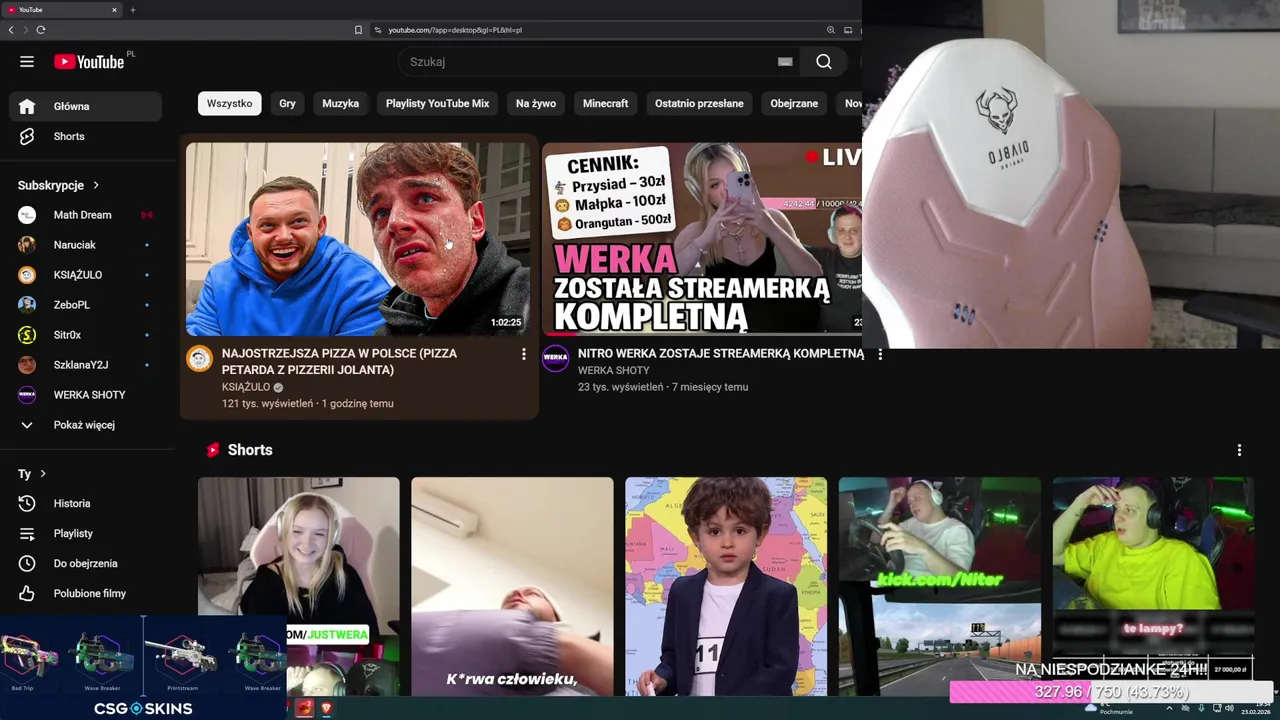This screenshot has height=720, width=1280.
Task: Expand the Ty section arrow
Action: (43, 474)
